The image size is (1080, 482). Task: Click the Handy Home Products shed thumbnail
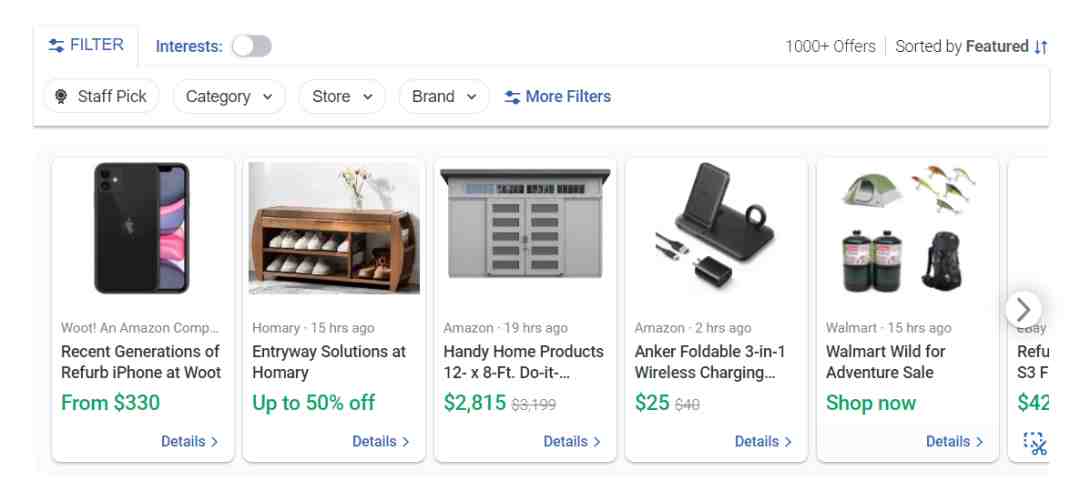click(x=526, y=224)
